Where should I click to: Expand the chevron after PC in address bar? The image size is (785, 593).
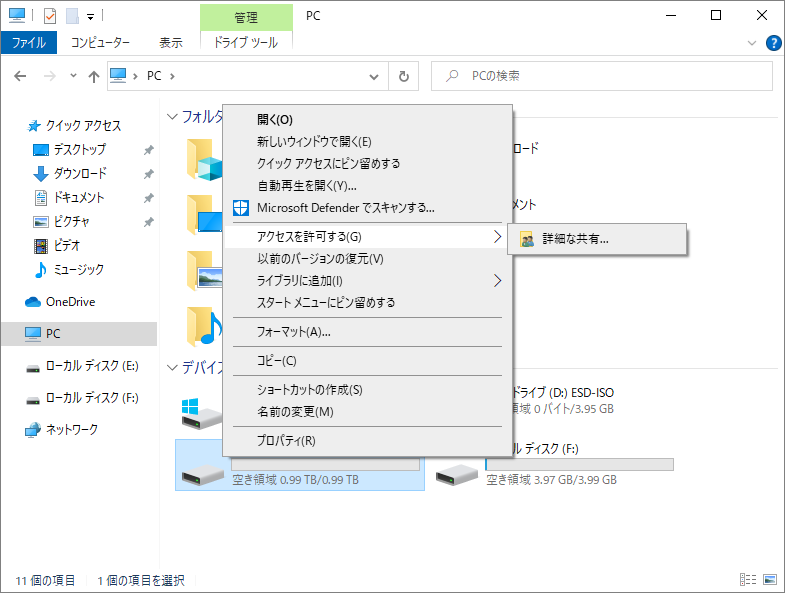[x=172, y=76]
